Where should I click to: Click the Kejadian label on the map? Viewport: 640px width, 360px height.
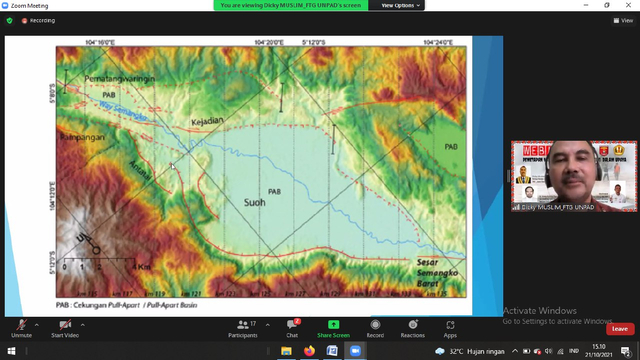tap(207, 121)
